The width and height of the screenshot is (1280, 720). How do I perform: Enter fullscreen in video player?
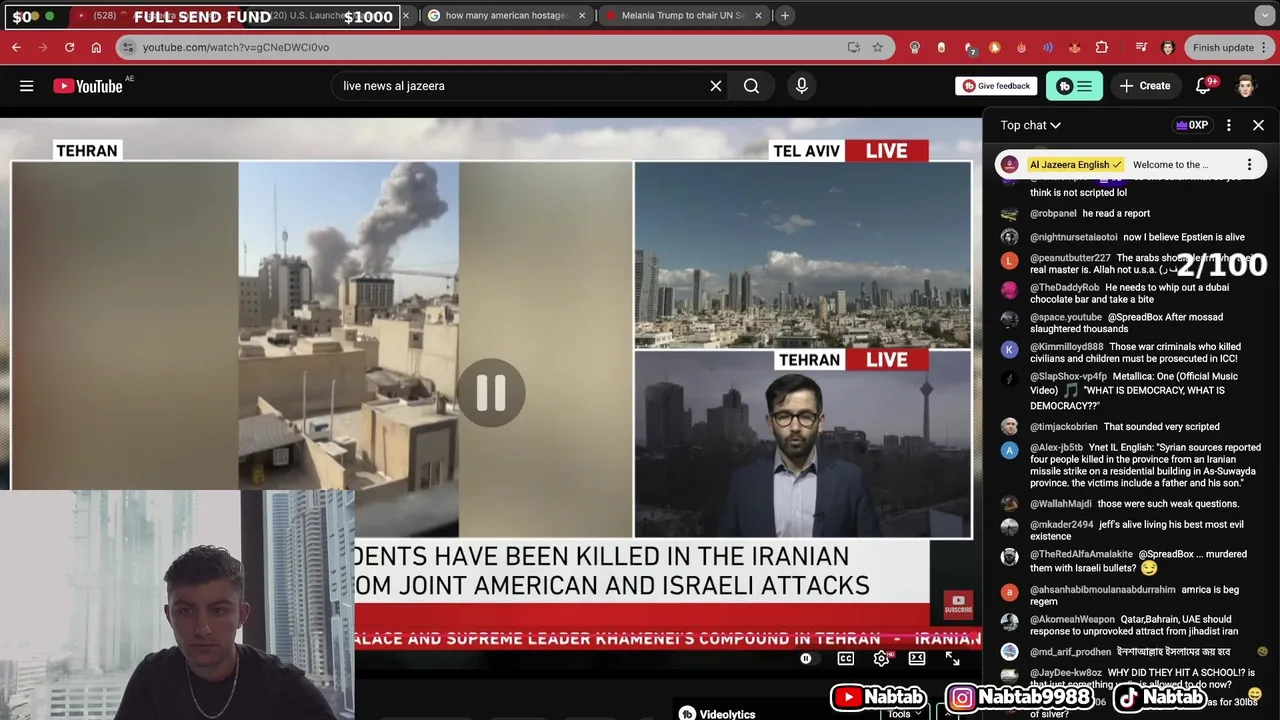click(953, 658)
